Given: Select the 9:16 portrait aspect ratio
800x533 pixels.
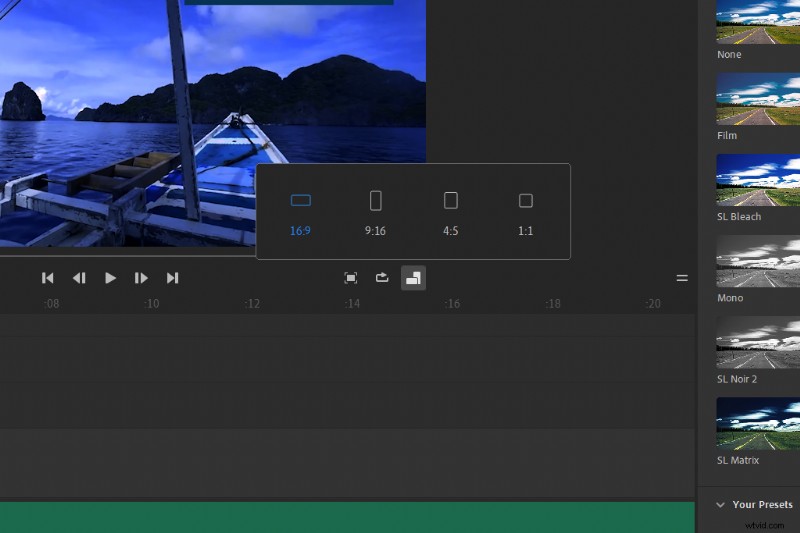Looking at the screenshot, I should 376,214.
